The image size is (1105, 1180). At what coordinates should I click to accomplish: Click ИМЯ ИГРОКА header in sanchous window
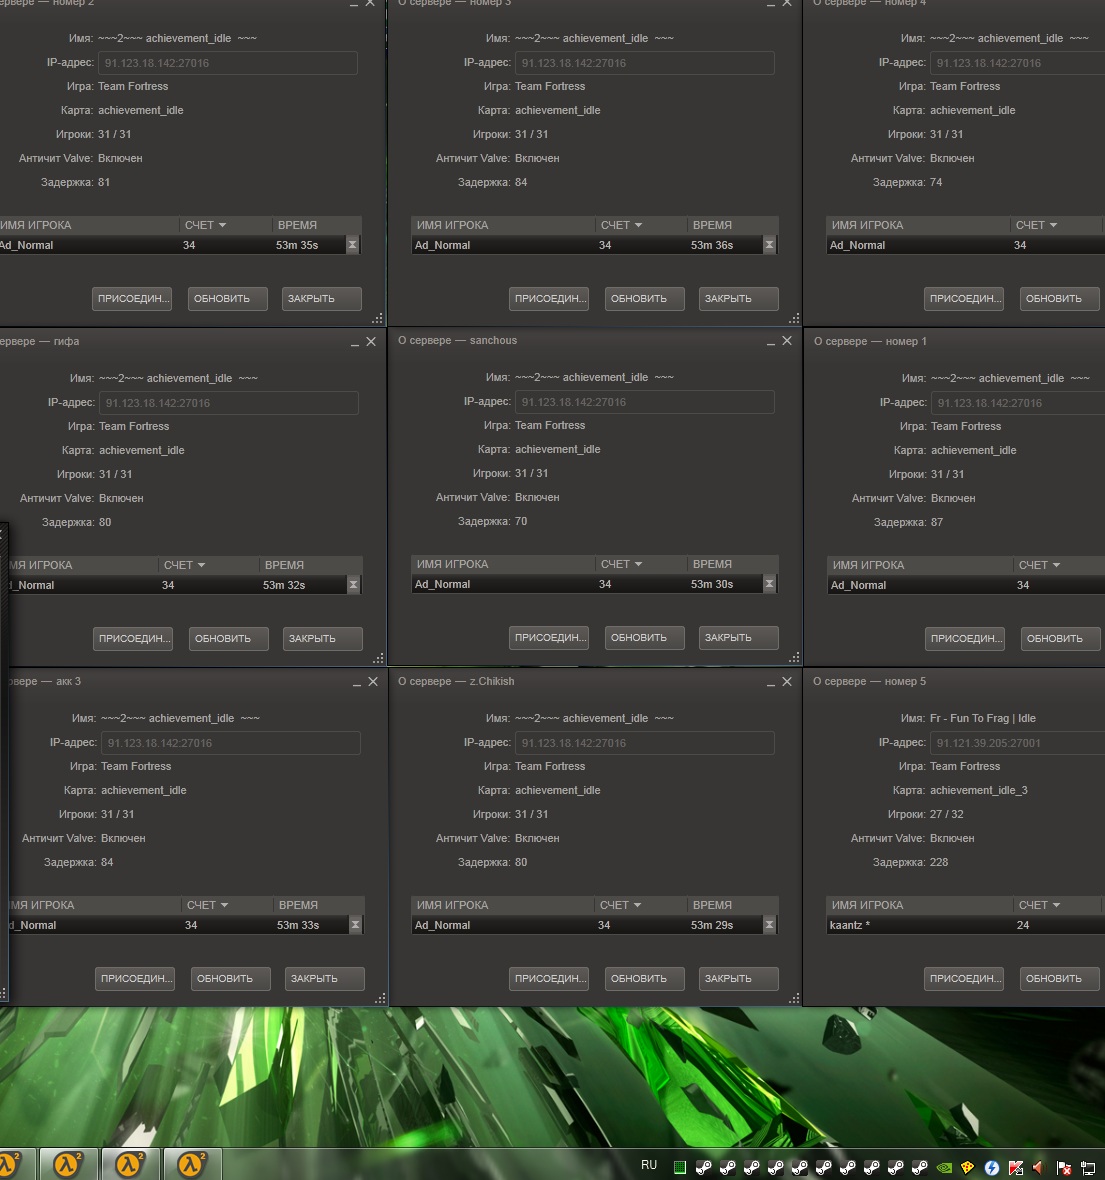[x=504, y=564]
